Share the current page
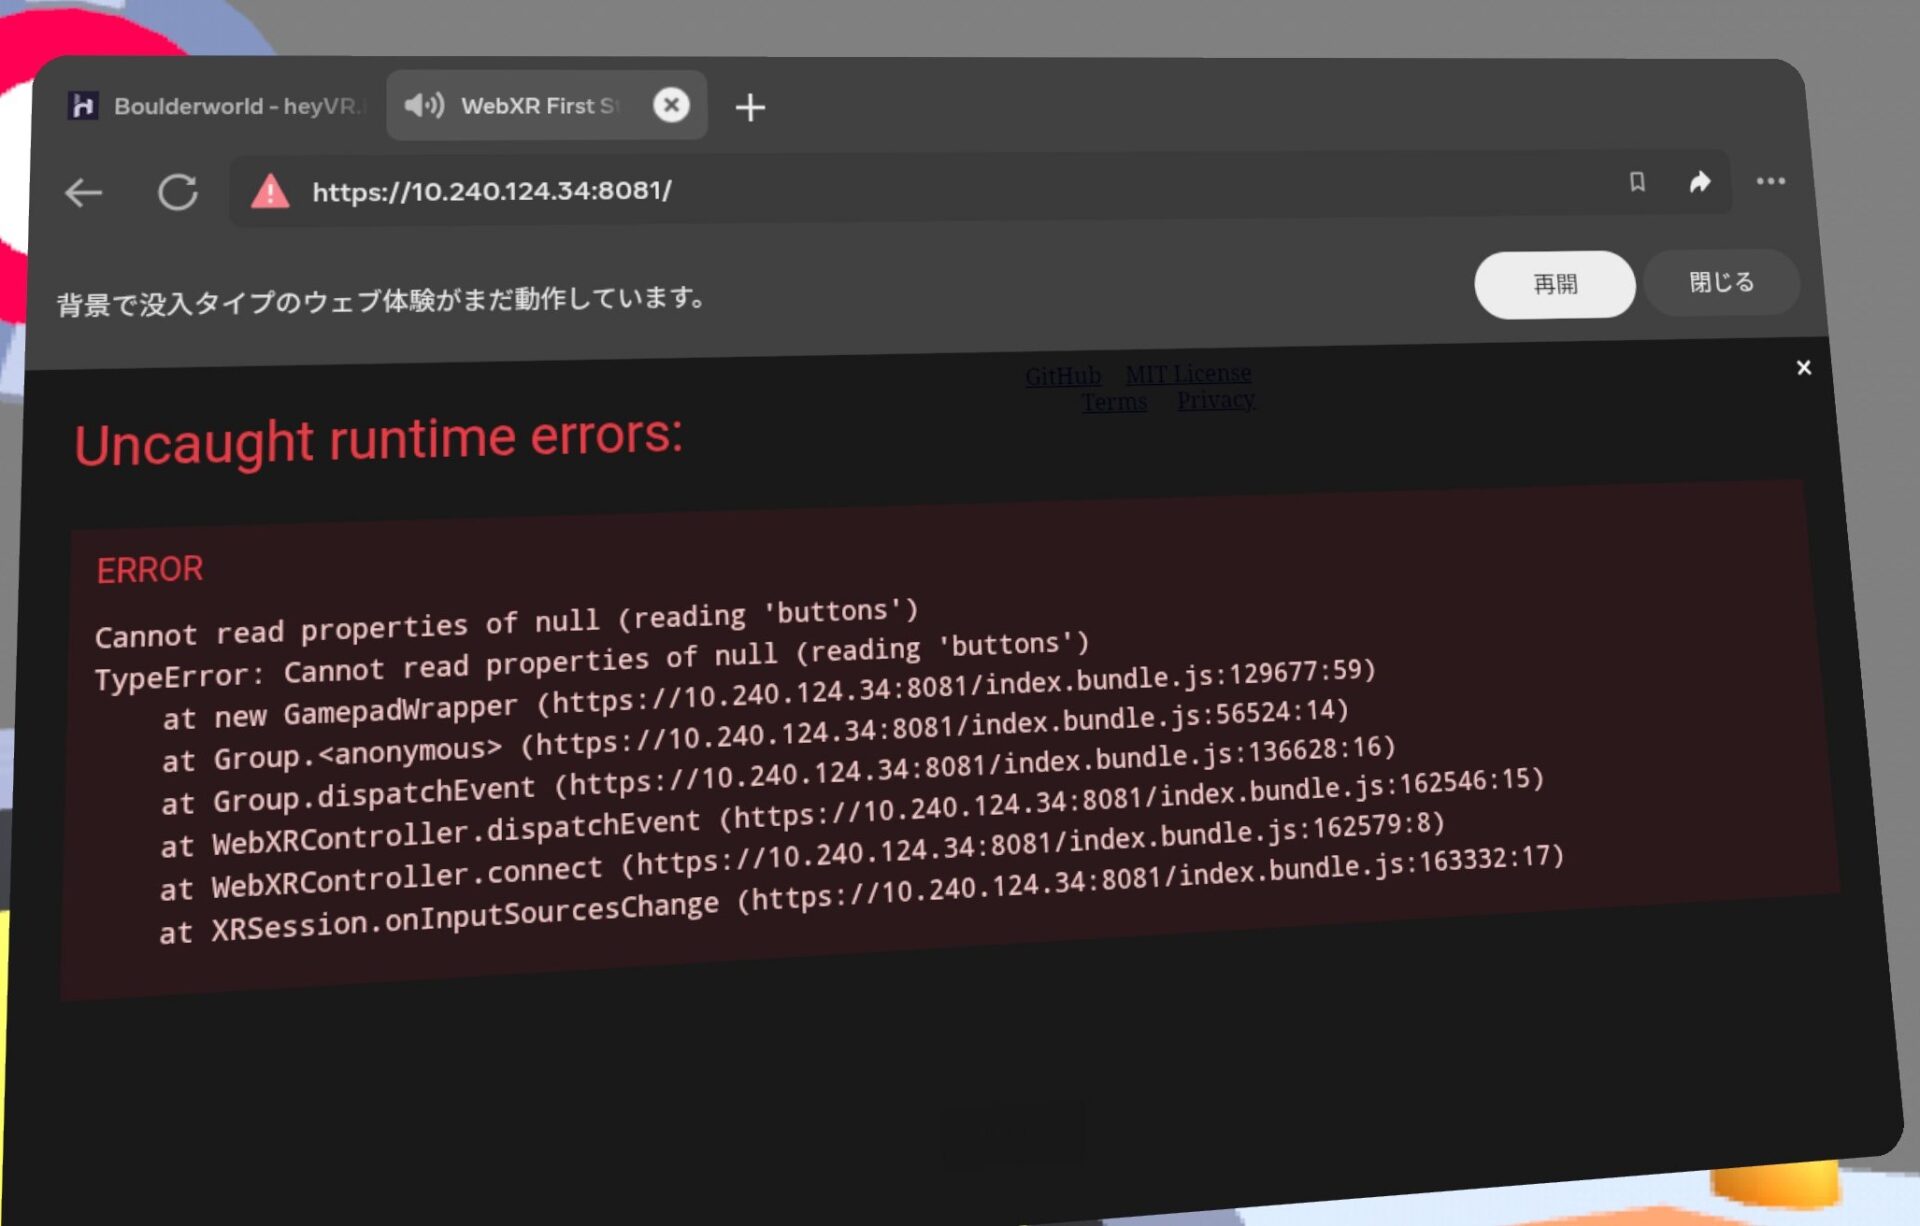1920x1226 pixels. pos(1700,181)
